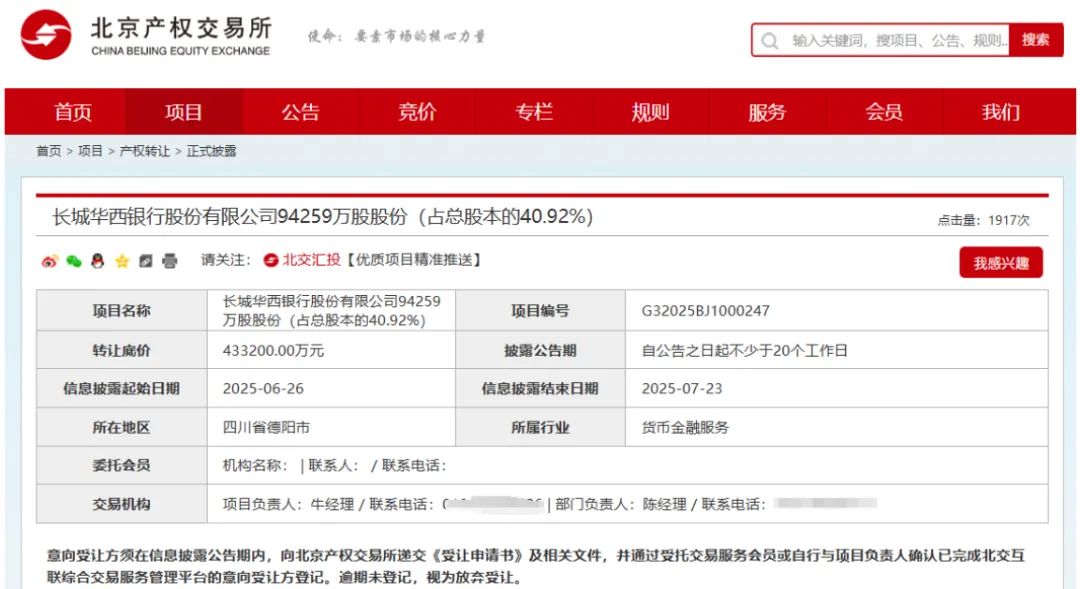Select the price 433200.00万元
Screen dimensions: 1080x589
tap(273, 351)
